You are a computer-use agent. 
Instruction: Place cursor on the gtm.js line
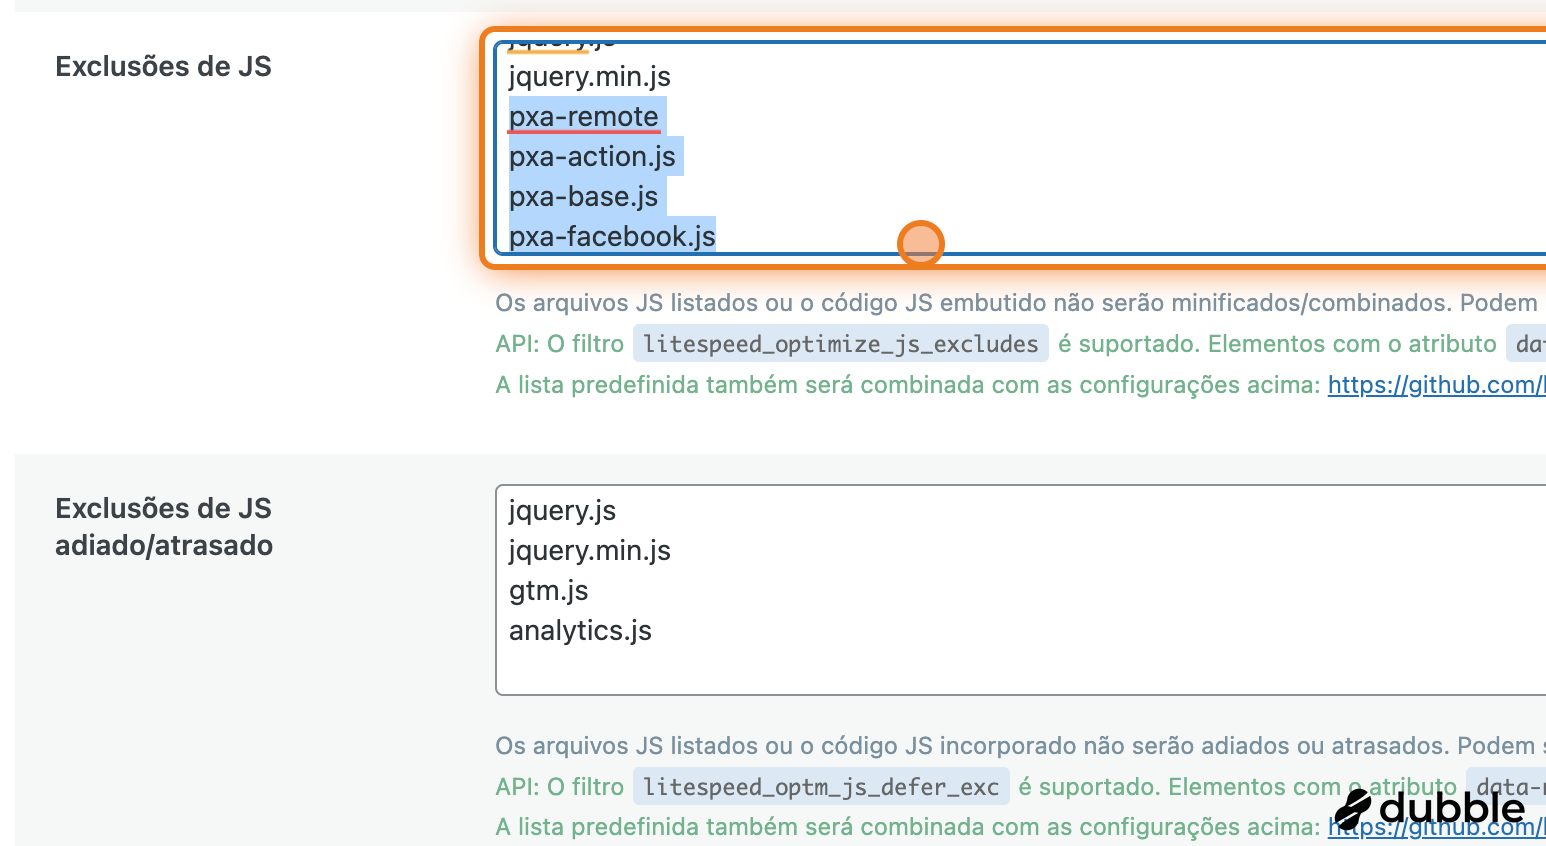point(548,591)
